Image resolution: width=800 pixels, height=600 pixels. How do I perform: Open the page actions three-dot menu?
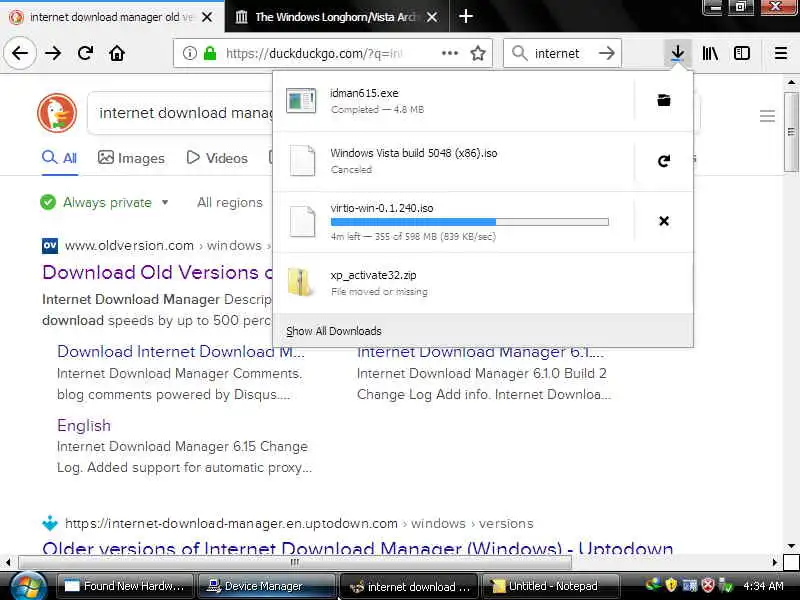click(x=449, y=53)
